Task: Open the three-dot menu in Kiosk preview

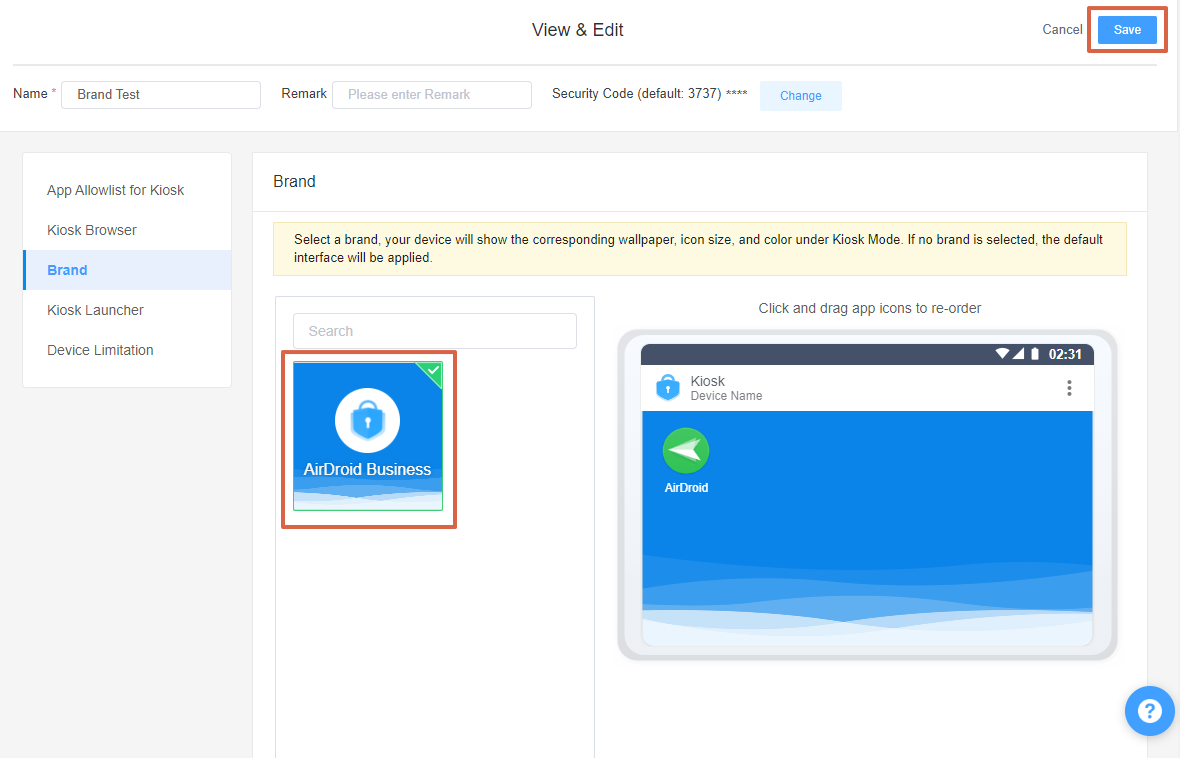Action: [x=1069, y=388]
